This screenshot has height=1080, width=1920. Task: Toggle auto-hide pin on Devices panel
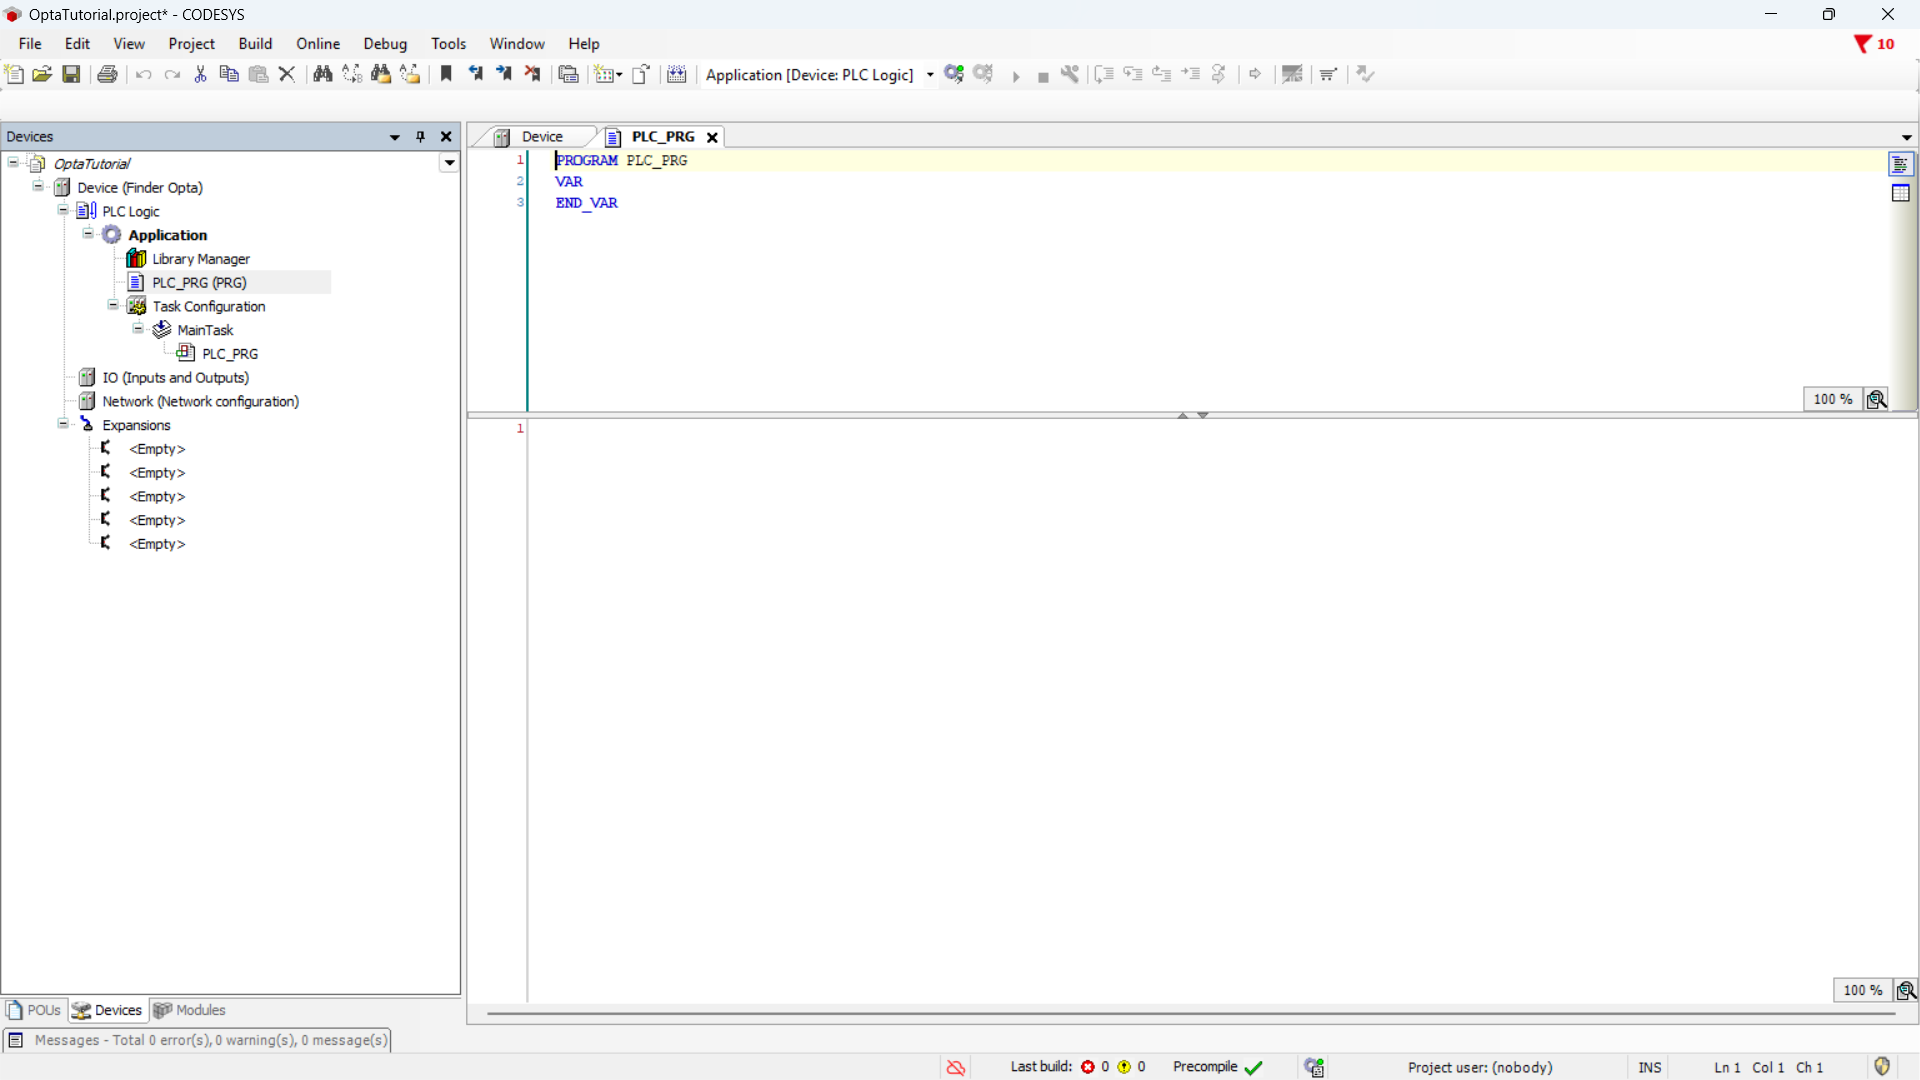[x=420, y=137]
